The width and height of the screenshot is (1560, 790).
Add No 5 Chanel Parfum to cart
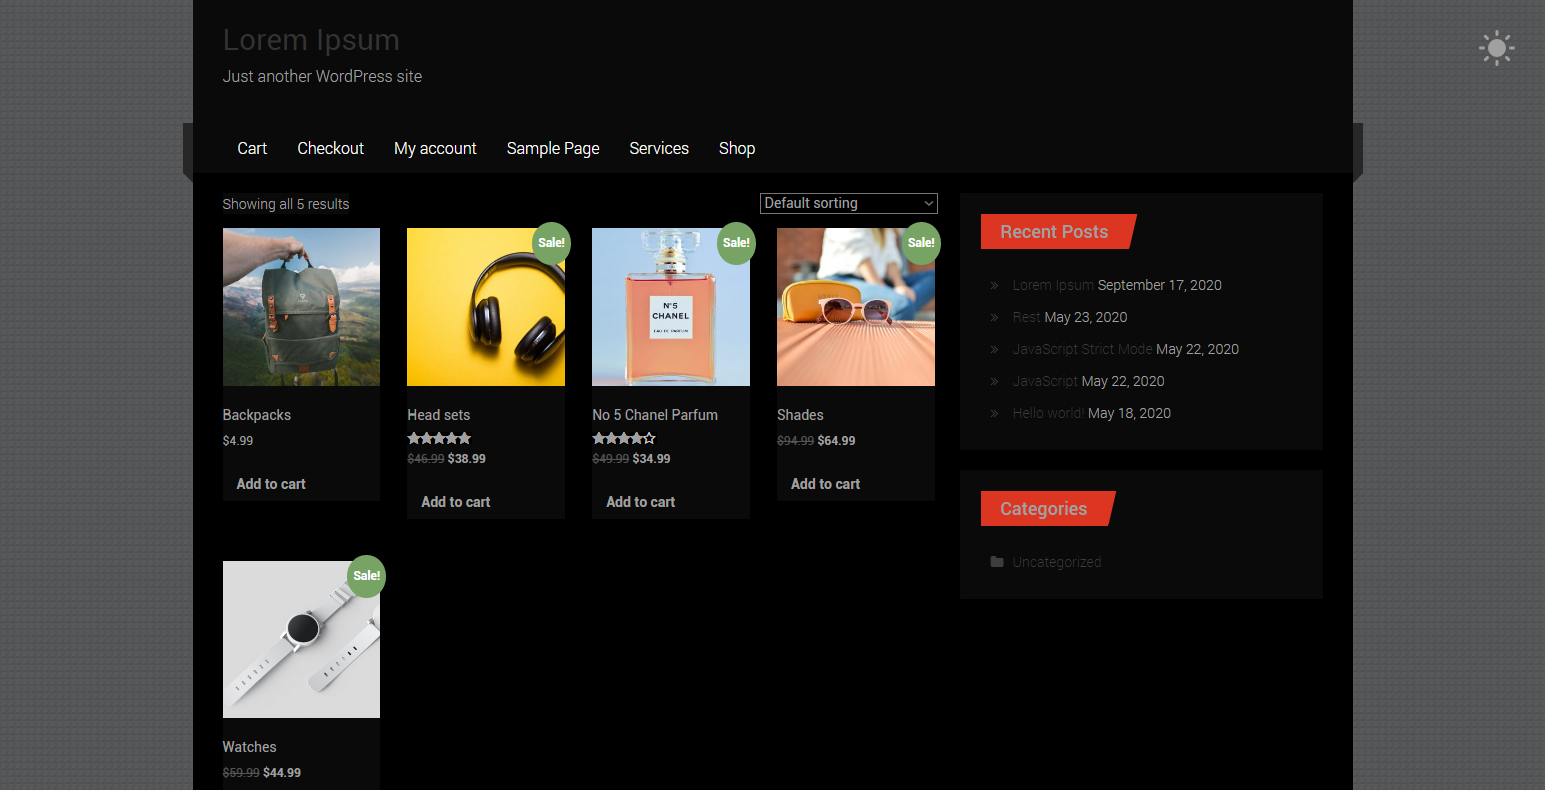[641, 502]
